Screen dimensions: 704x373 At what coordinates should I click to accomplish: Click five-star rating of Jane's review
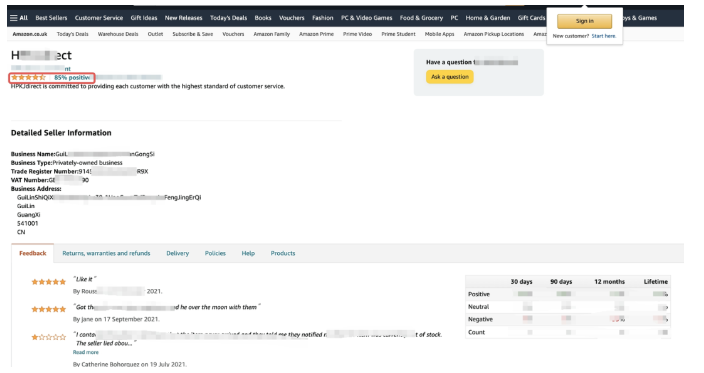[x=48, y=309]
